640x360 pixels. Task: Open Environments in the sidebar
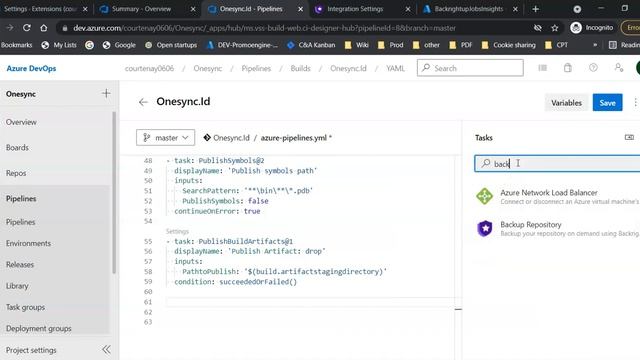[x=29, y=243]
